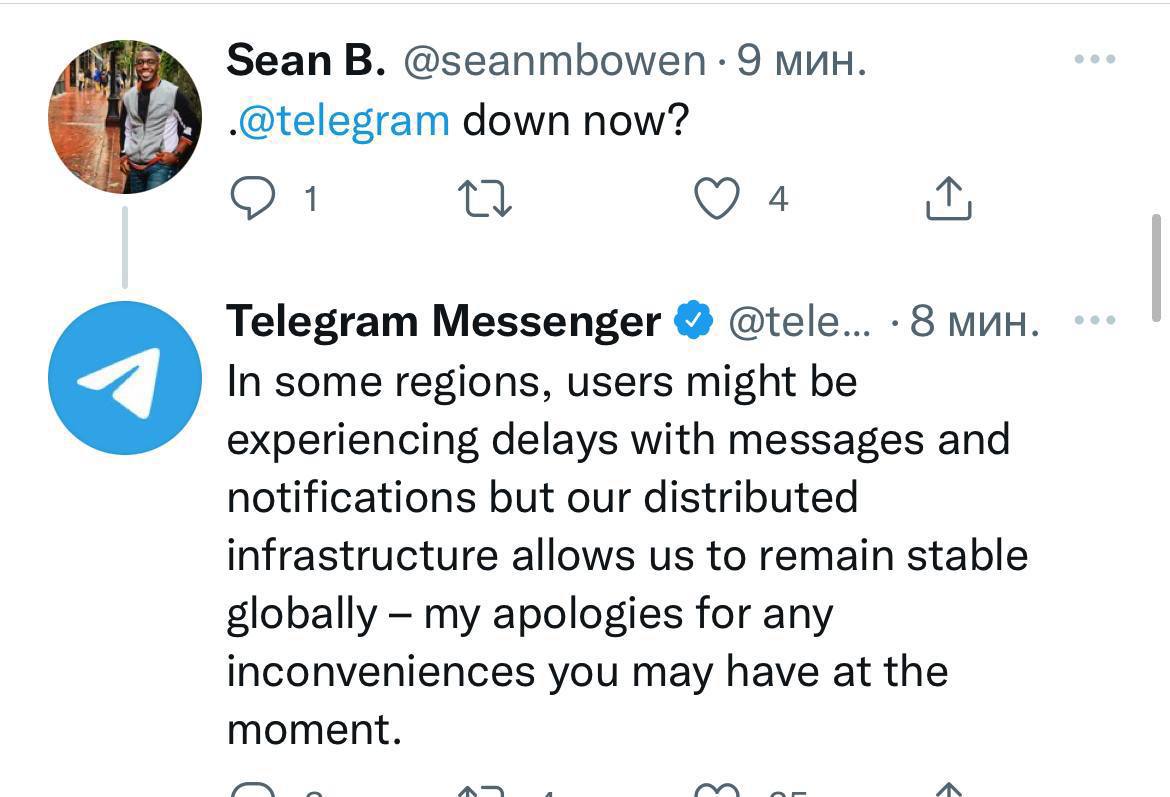
Task: Click the blue verified badge
Action: (693, 321)
